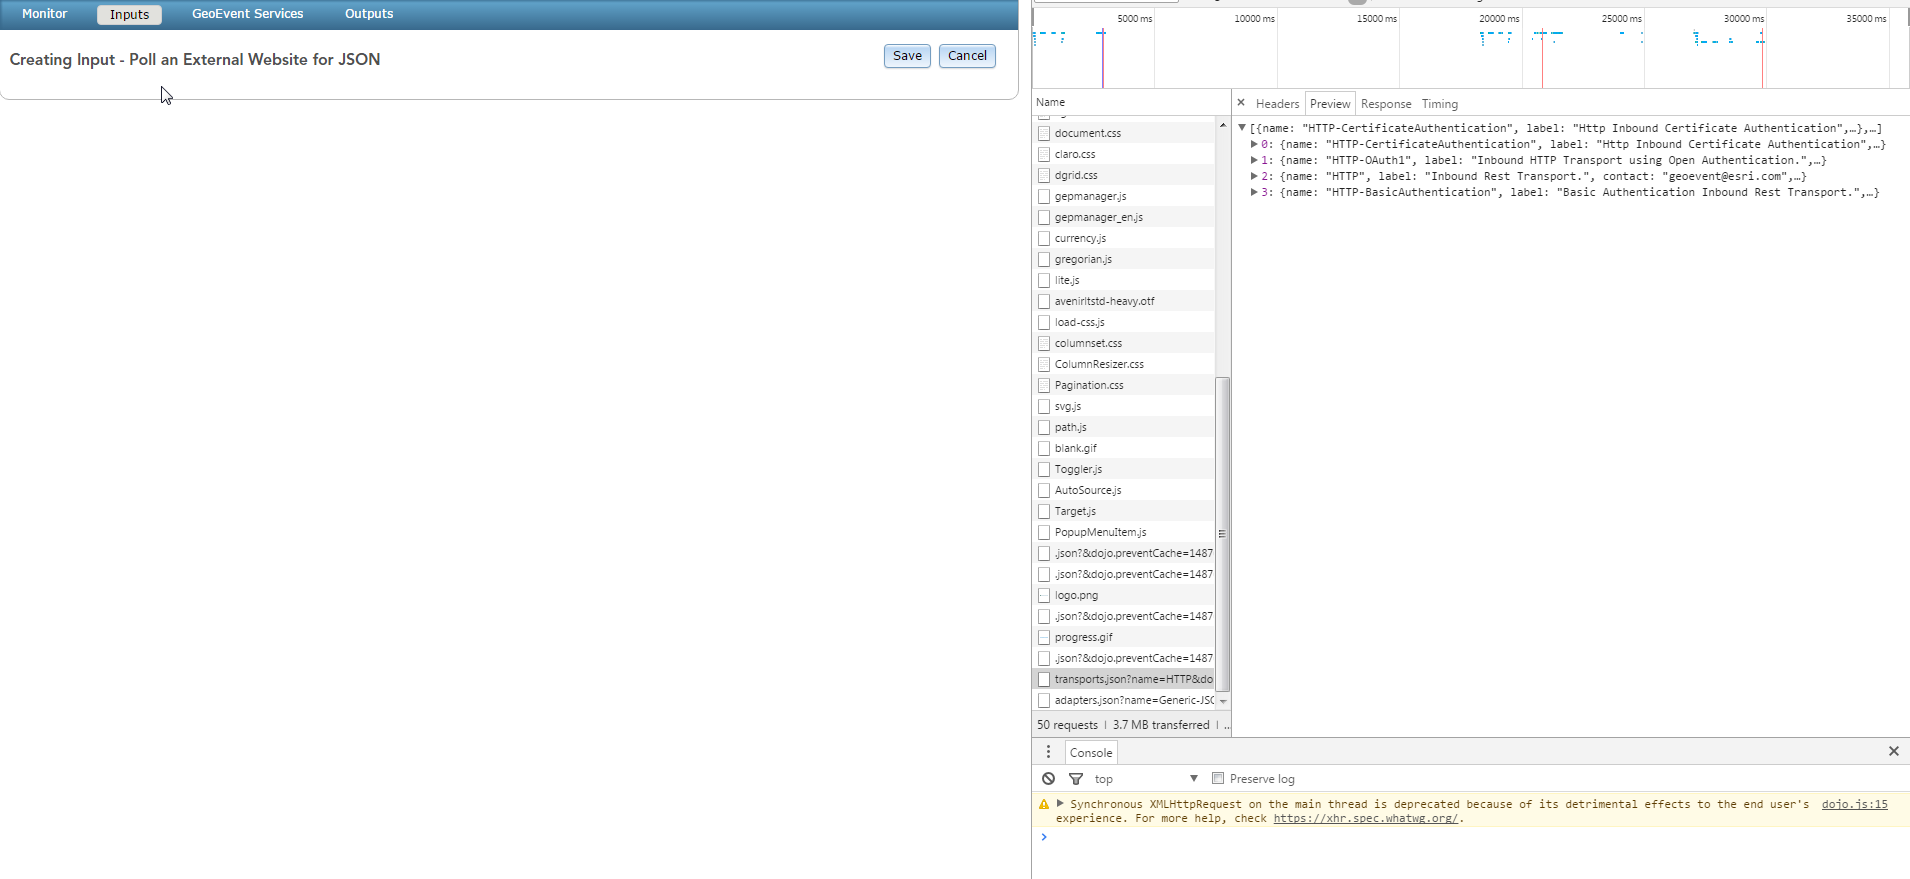The height and width of the screenshot is (879, 1910).
Task: Enable the Preserve log checkbox
Action: point(1218,778)
